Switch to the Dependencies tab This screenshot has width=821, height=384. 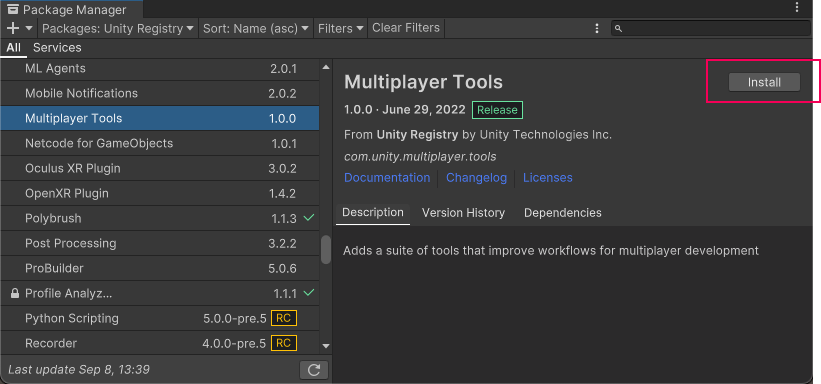click(x=563, y=213)
